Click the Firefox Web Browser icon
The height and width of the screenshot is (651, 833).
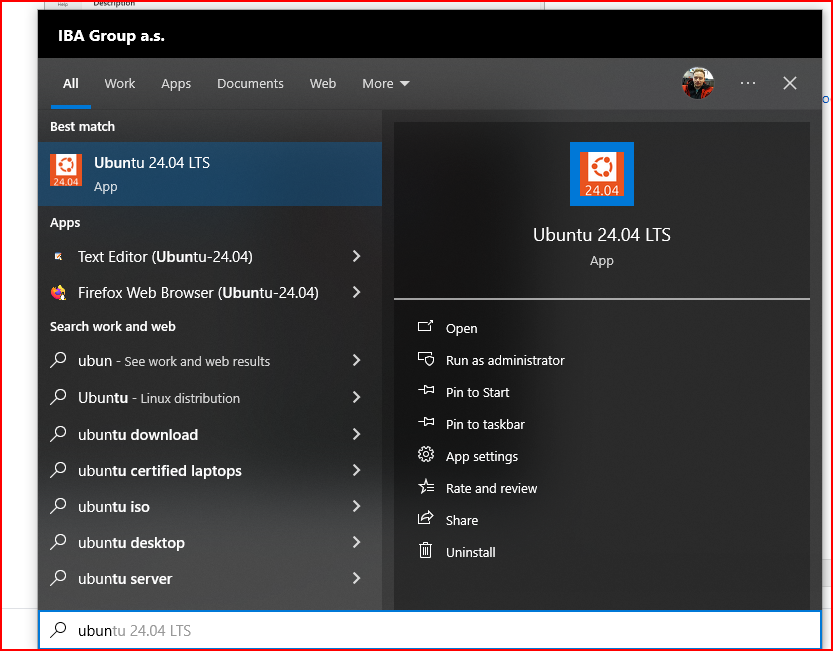pyautogui.click(x=58, y=293)
